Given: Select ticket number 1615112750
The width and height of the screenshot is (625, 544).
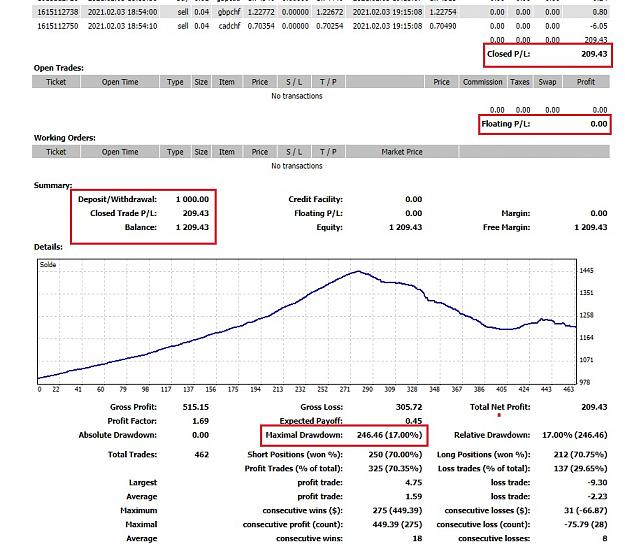Looking at the screenshot, I should tap(58, 26).
